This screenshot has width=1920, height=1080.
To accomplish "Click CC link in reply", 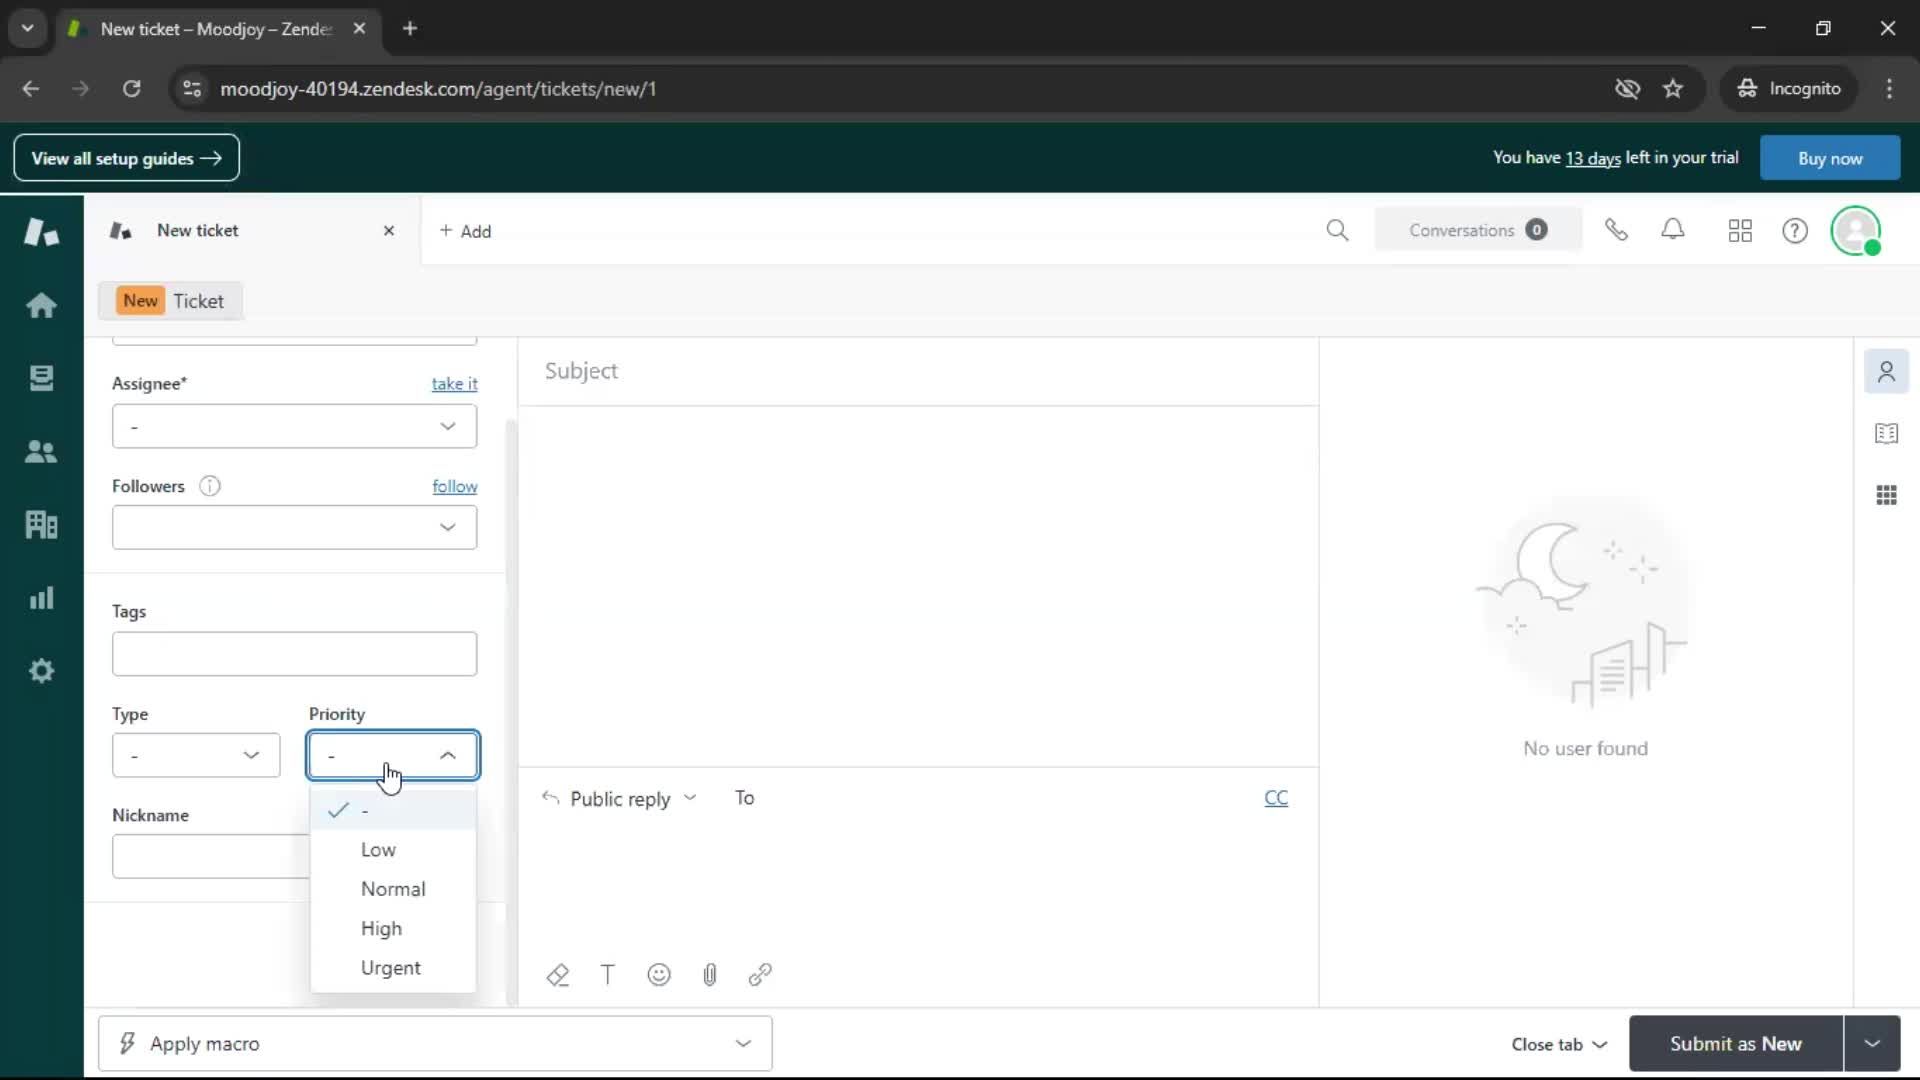I will point(1276,798).
